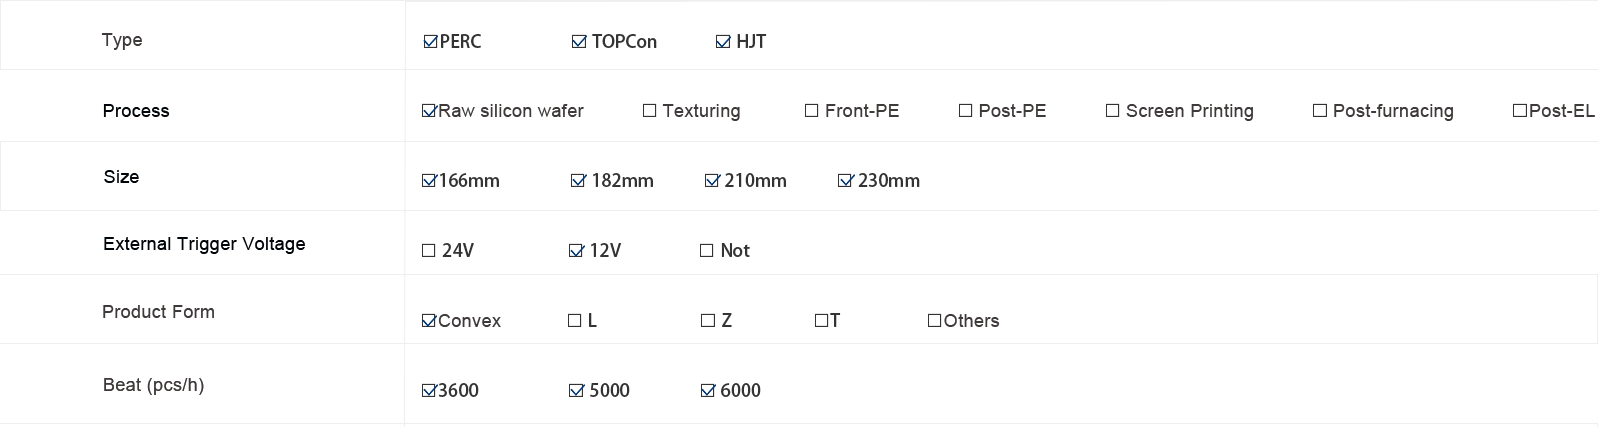Enable the Front-PE process option
This screenshot has width=1598, height=427.
coord(811,111)
